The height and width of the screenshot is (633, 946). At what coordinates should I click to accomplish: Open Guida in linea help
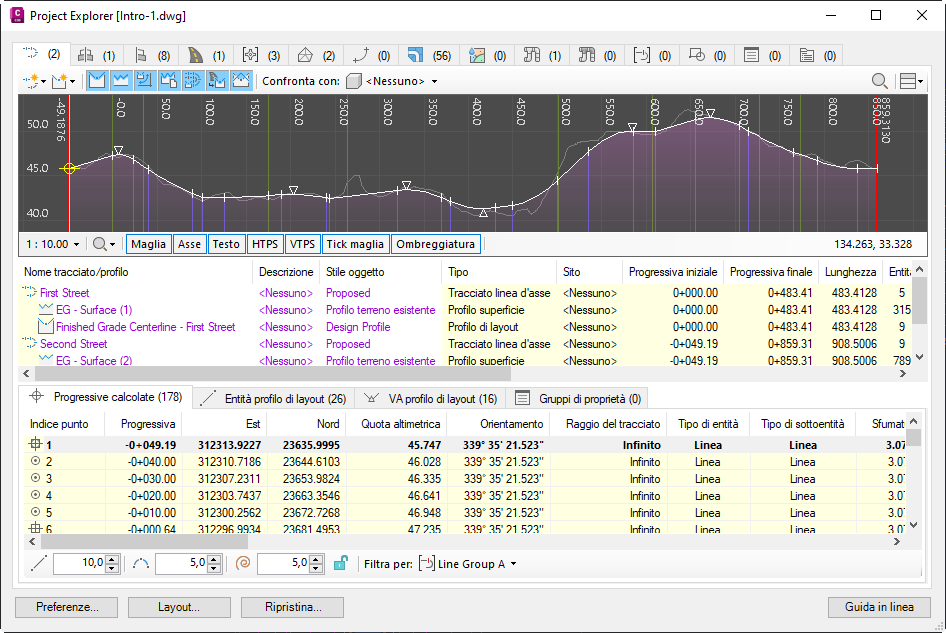click(879, 607)
